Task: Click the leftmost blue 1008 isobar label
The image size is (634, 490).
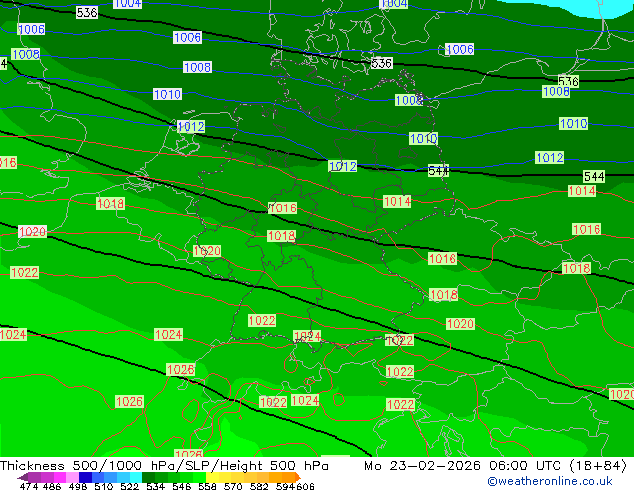Action: (x=26, y=54)
